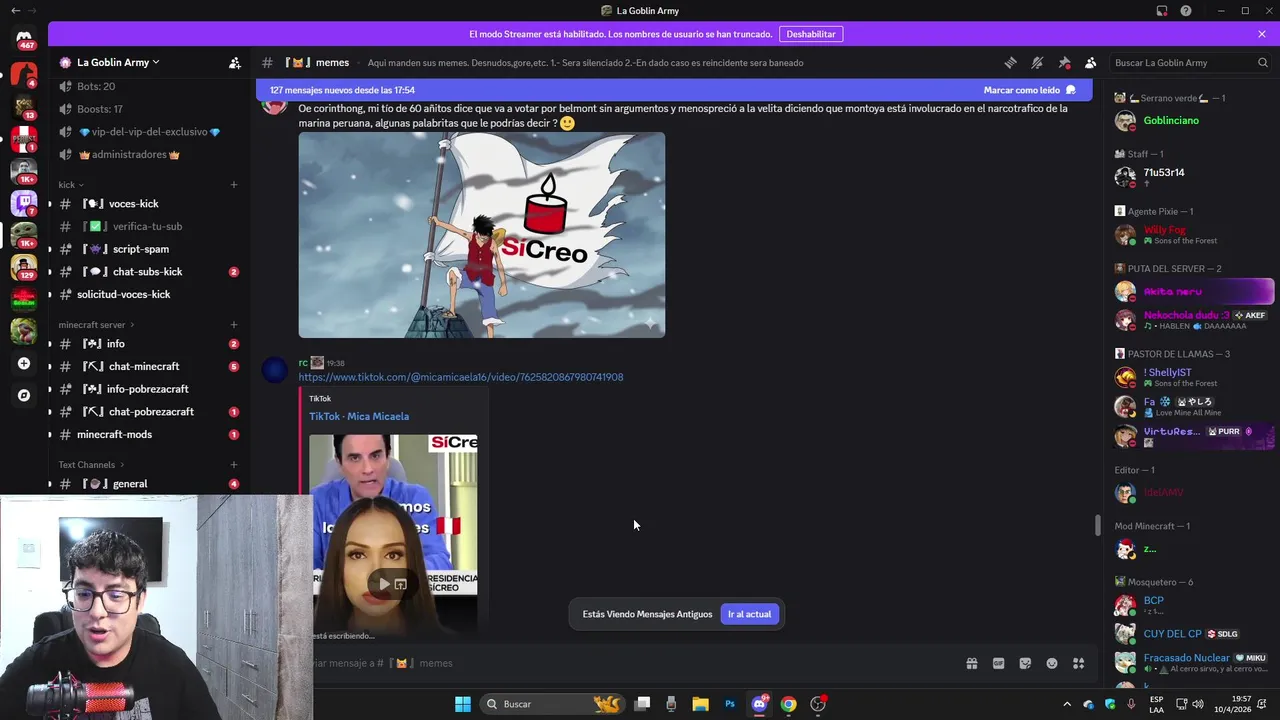The width and height of the screenshot is (1280, 720).
Task: Open member ! ShellyIST profile
Action: (x=1193, y=377)
